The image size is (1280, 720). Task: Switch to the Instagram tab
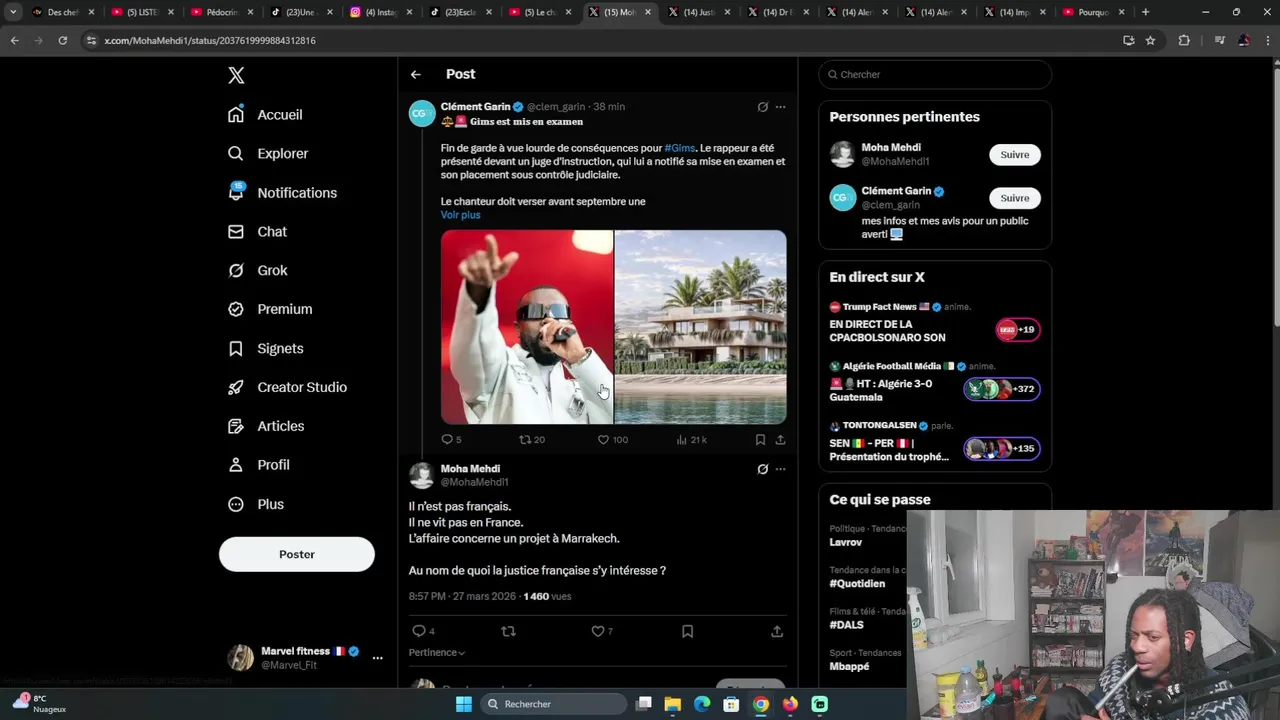click(380, 12)
